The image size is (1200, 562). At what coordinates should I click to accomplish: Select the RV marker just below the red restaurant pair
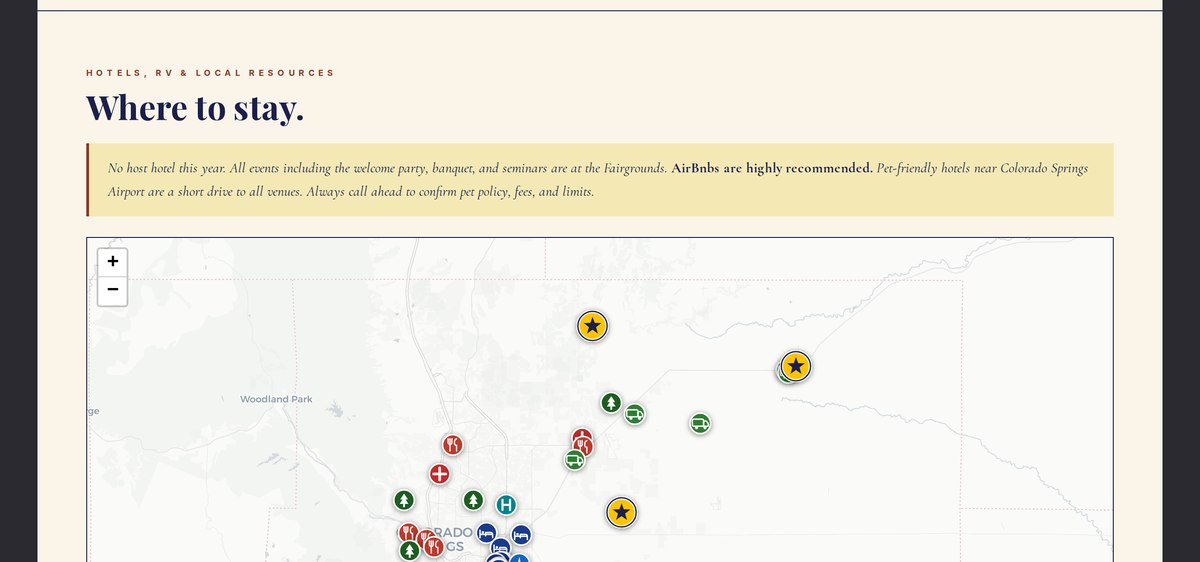click(x=574, y=460)
